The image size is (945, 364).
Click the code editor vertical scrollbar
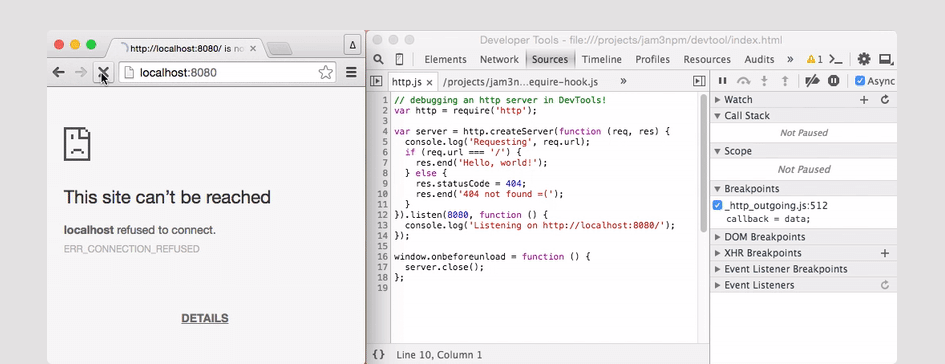703,163
